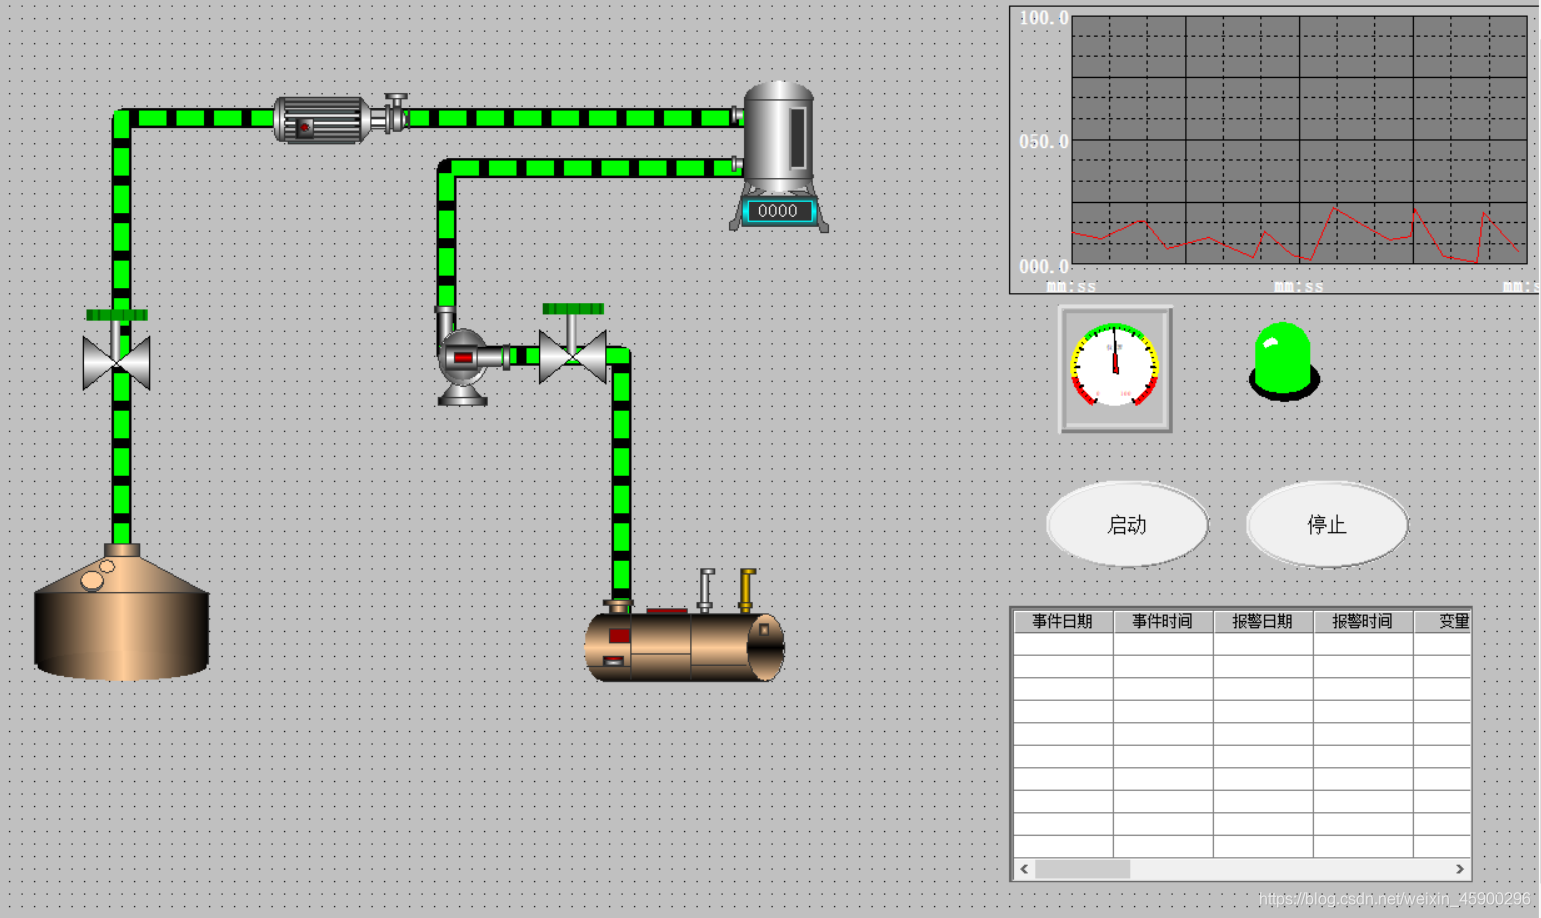The image size is (1541, 918).
Task: Click the 报警时间 column header
Action: click(1363, 621)
